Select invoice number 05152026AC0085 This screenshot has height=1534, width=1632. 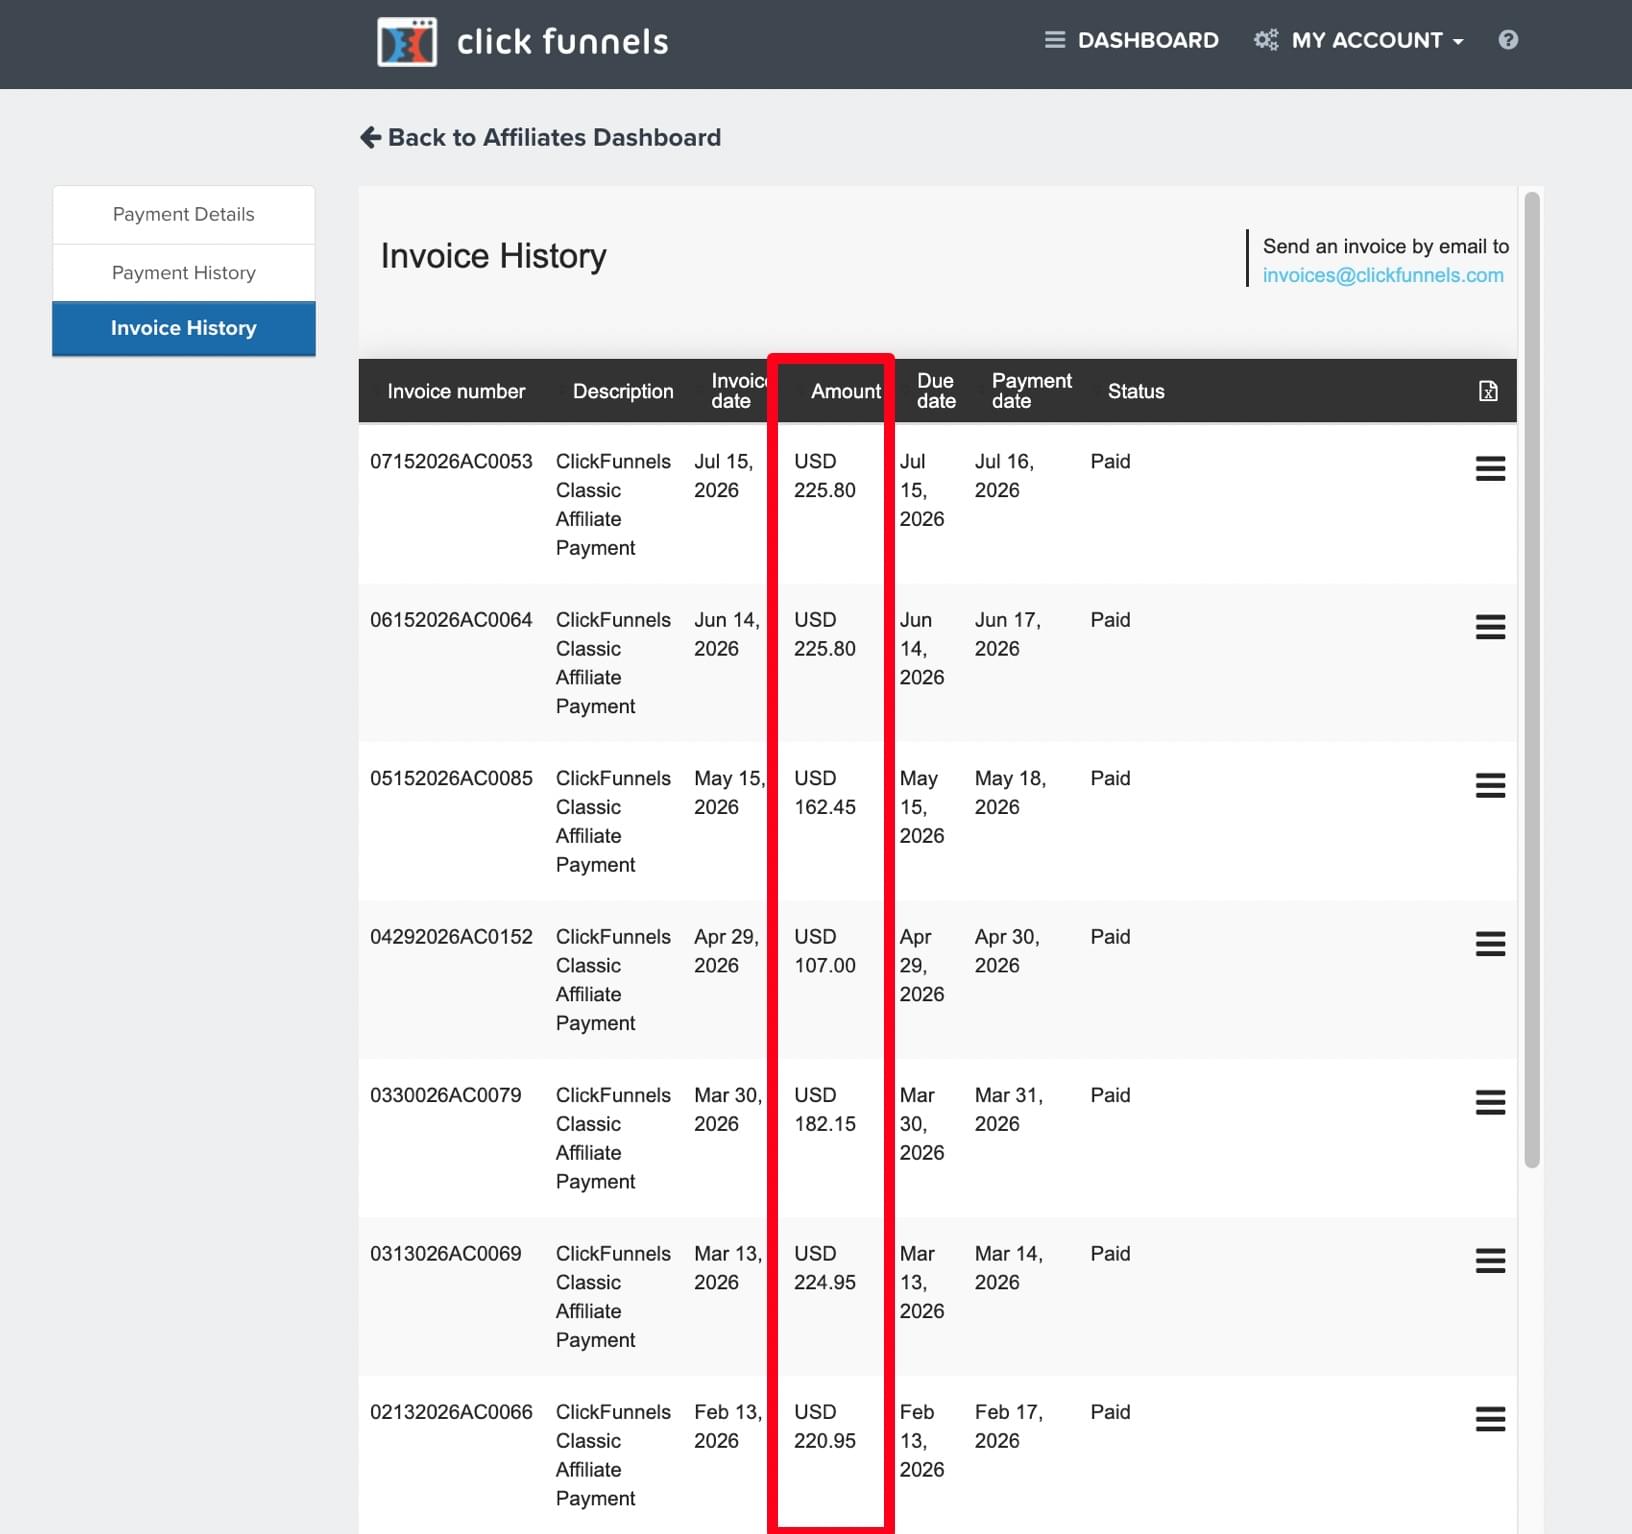point(451,778)
